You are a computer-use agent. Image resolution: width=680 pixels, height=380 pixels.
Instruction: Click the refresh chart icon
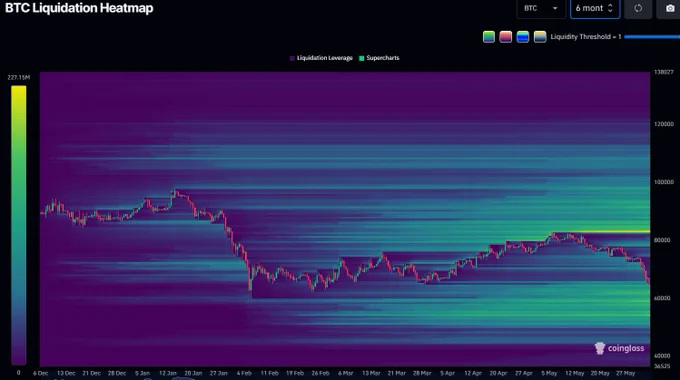click(x=638, y=8)
